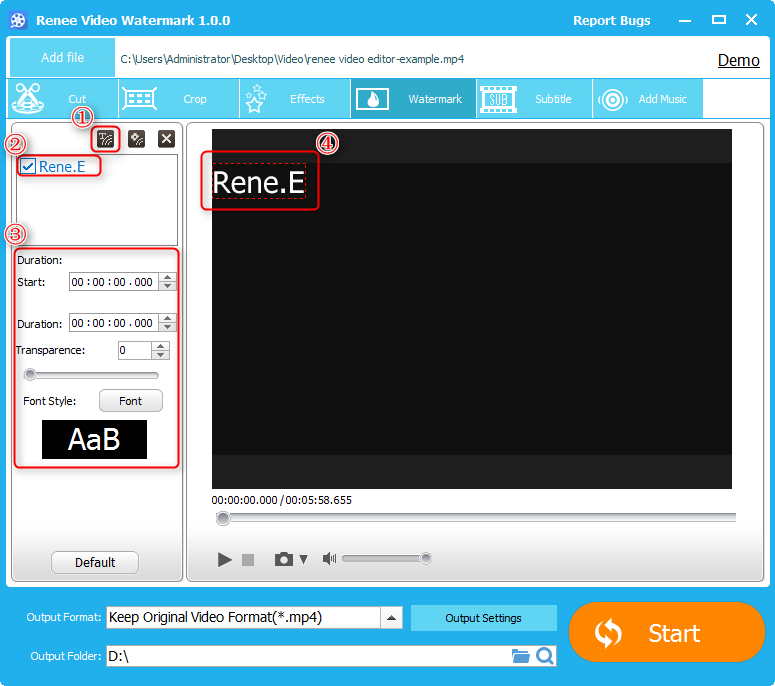Click the Effects stars icon
Image resolution: width=775 pixels, height=686 pixels.
pyautogui.click(x=256, y=98)
